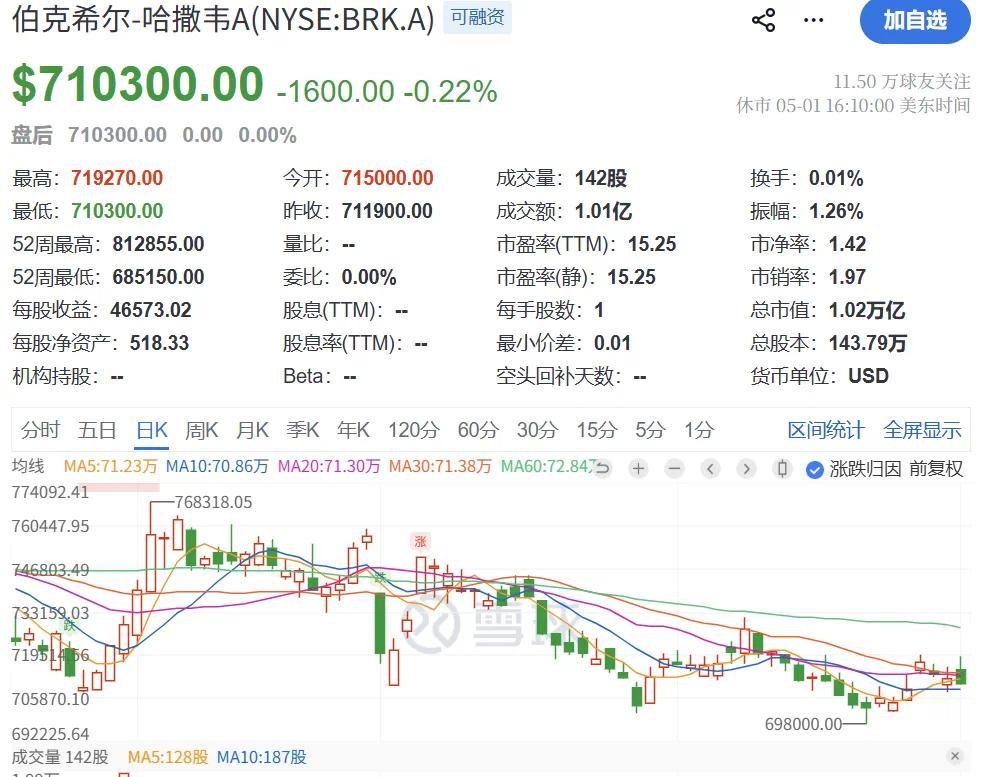This screenshot has width=987, height=777.
Task: Click the 昨收 value 711900.00
Action: (x=387, y=211)
